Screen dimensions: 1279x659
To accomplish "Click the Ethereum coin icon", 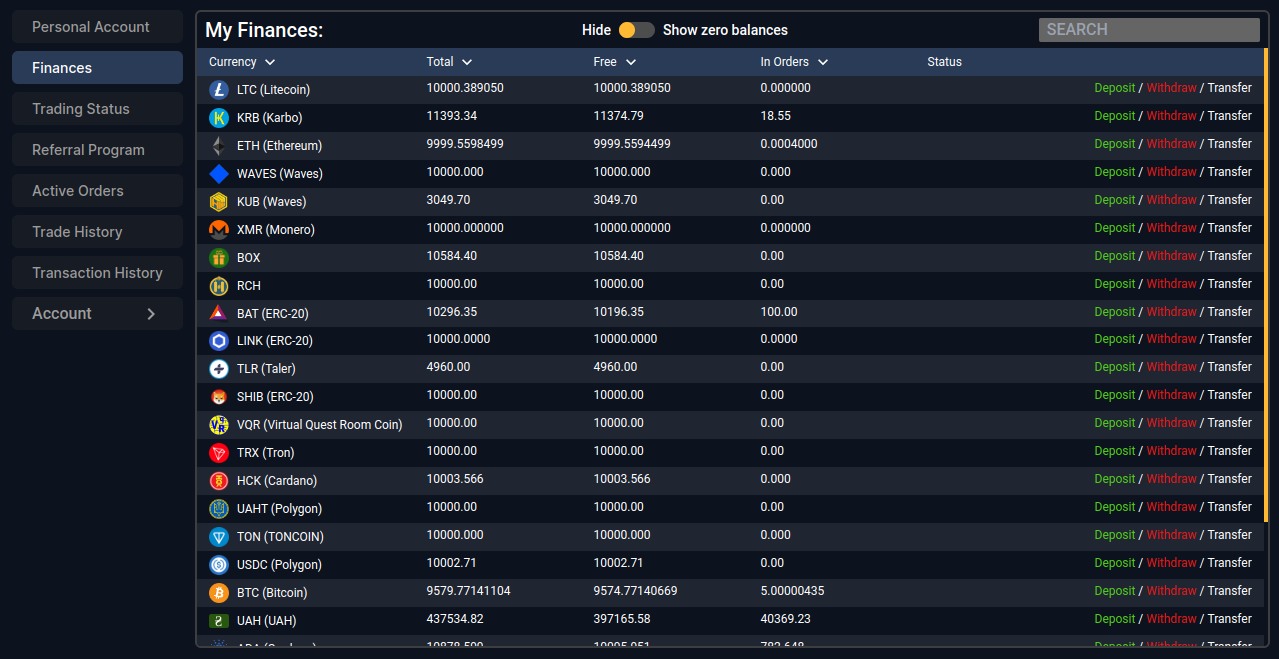I will click(219, 146).
